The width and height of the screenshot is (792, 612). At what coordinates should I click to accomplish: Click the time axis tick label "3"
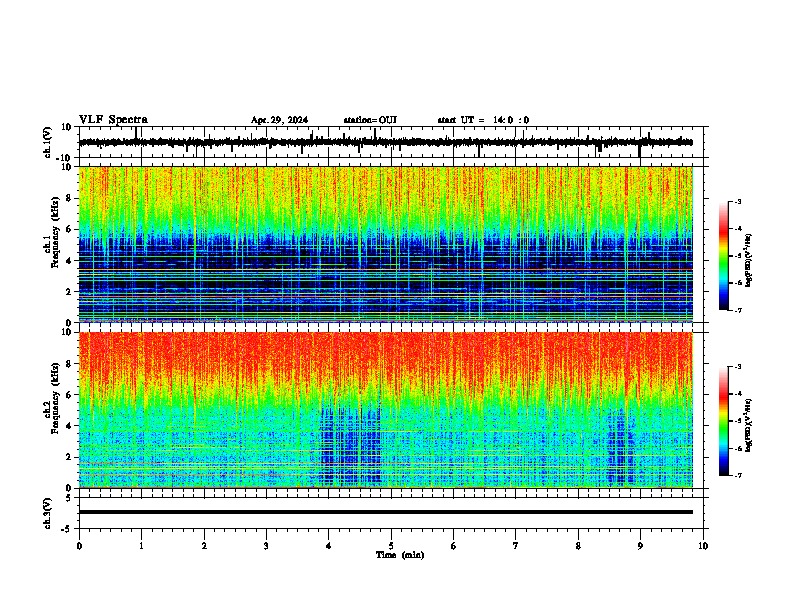(x=267, y=546)
